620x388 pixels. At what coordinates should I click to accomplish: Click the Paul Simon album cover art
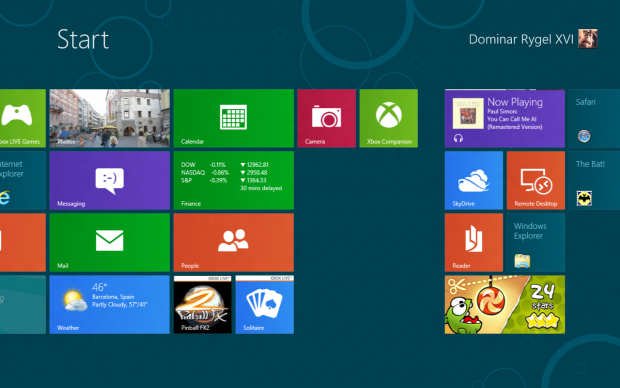pos(468,113)
